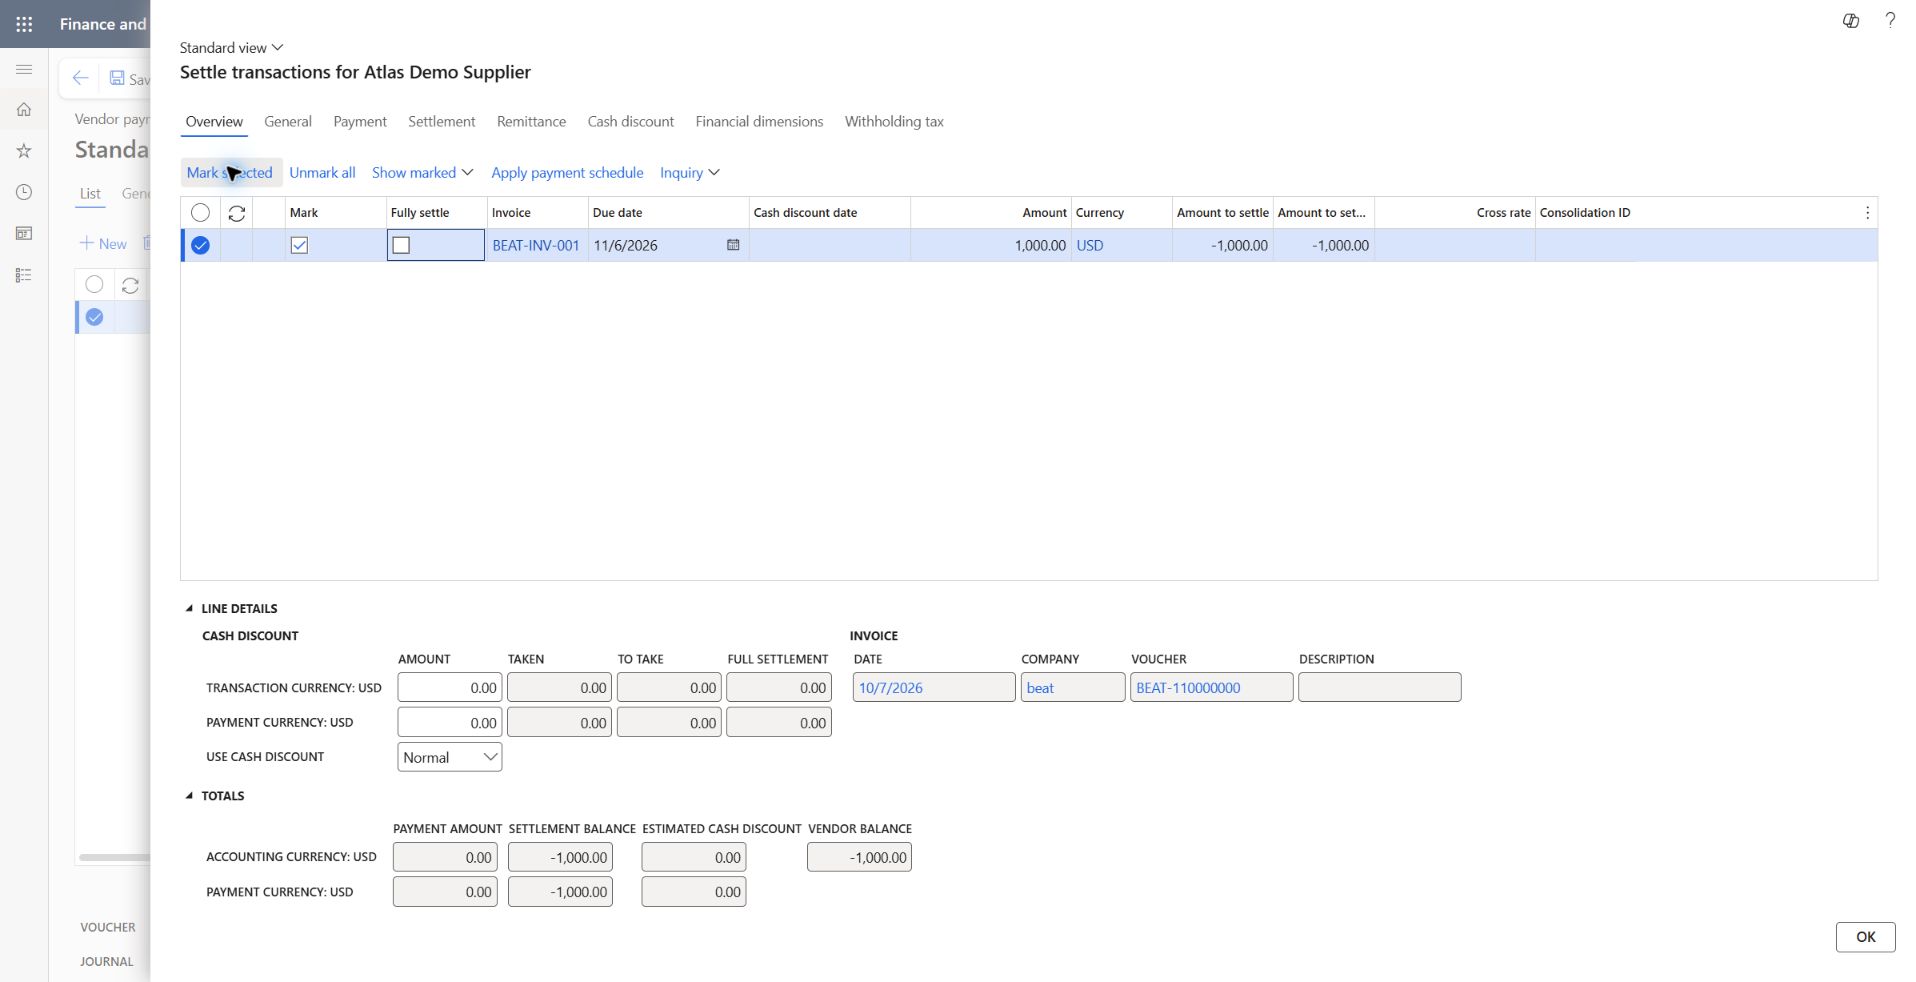The height and width of the screenshot is (982, 1916).
Task: Open Modules list icon in sidebar
Action: pyautogui.click(x=24, y=275)
